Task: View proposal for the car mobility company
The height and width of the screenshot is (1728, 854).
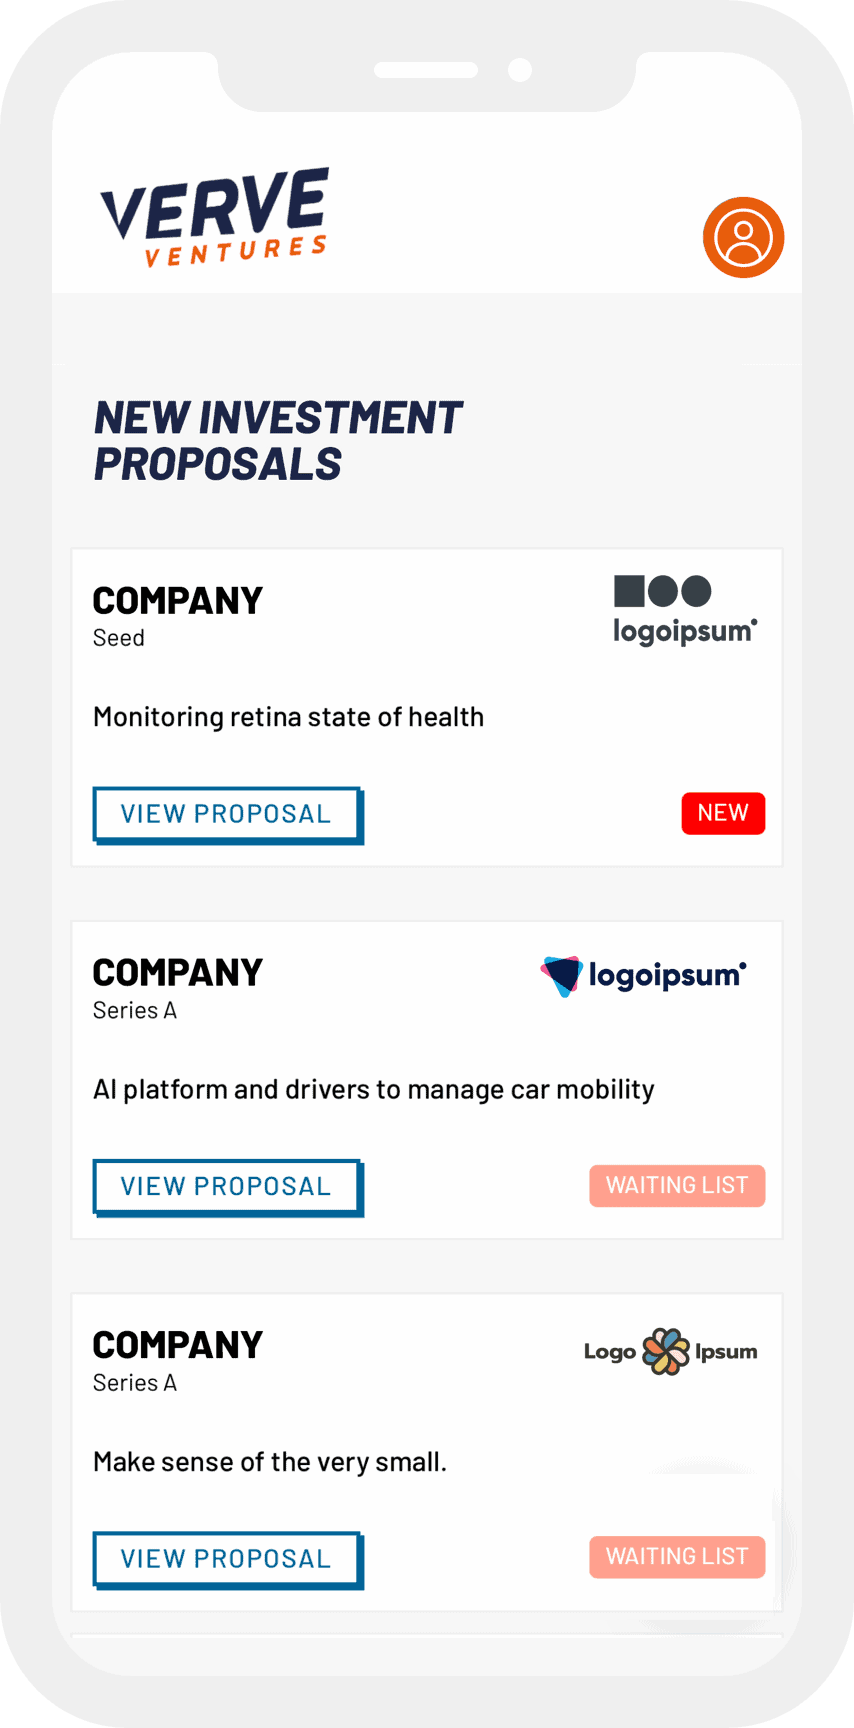Action: [227, 1187]
